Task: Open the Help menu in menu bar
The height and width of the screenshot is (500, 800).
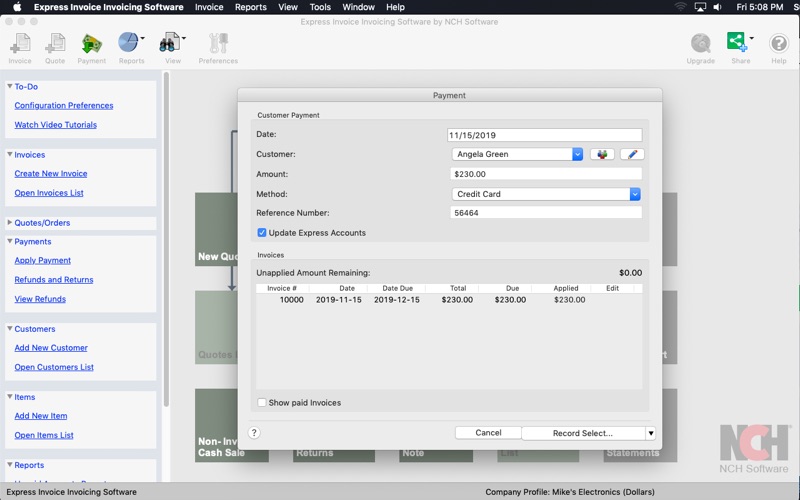Action: [395, 7]
